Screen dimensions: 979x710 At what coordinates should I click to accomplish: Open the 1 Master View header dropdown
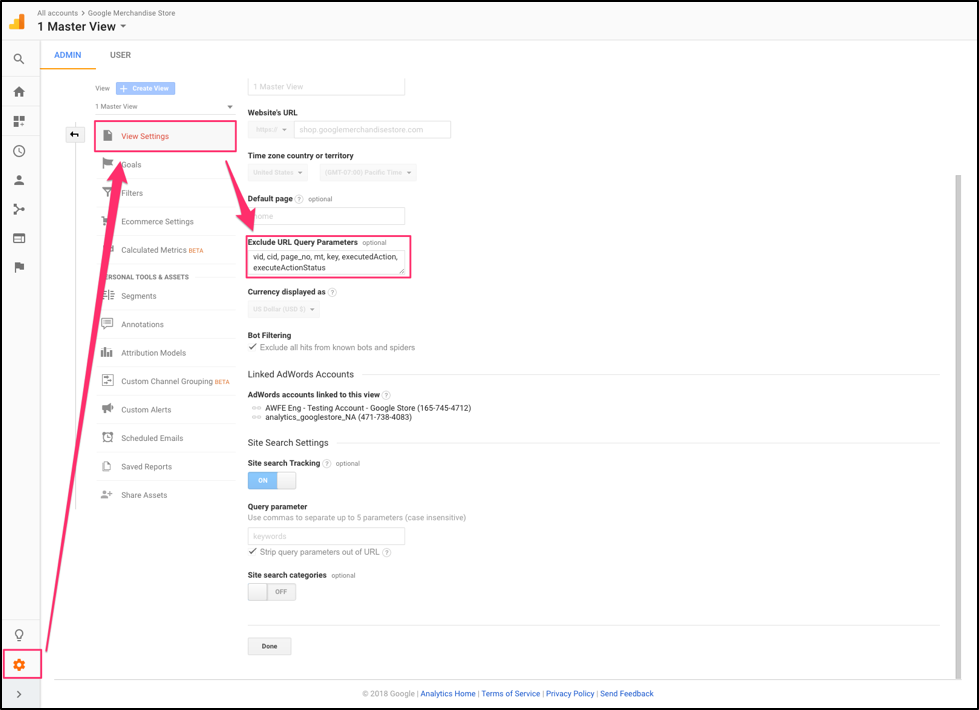(x=82, y=27)
